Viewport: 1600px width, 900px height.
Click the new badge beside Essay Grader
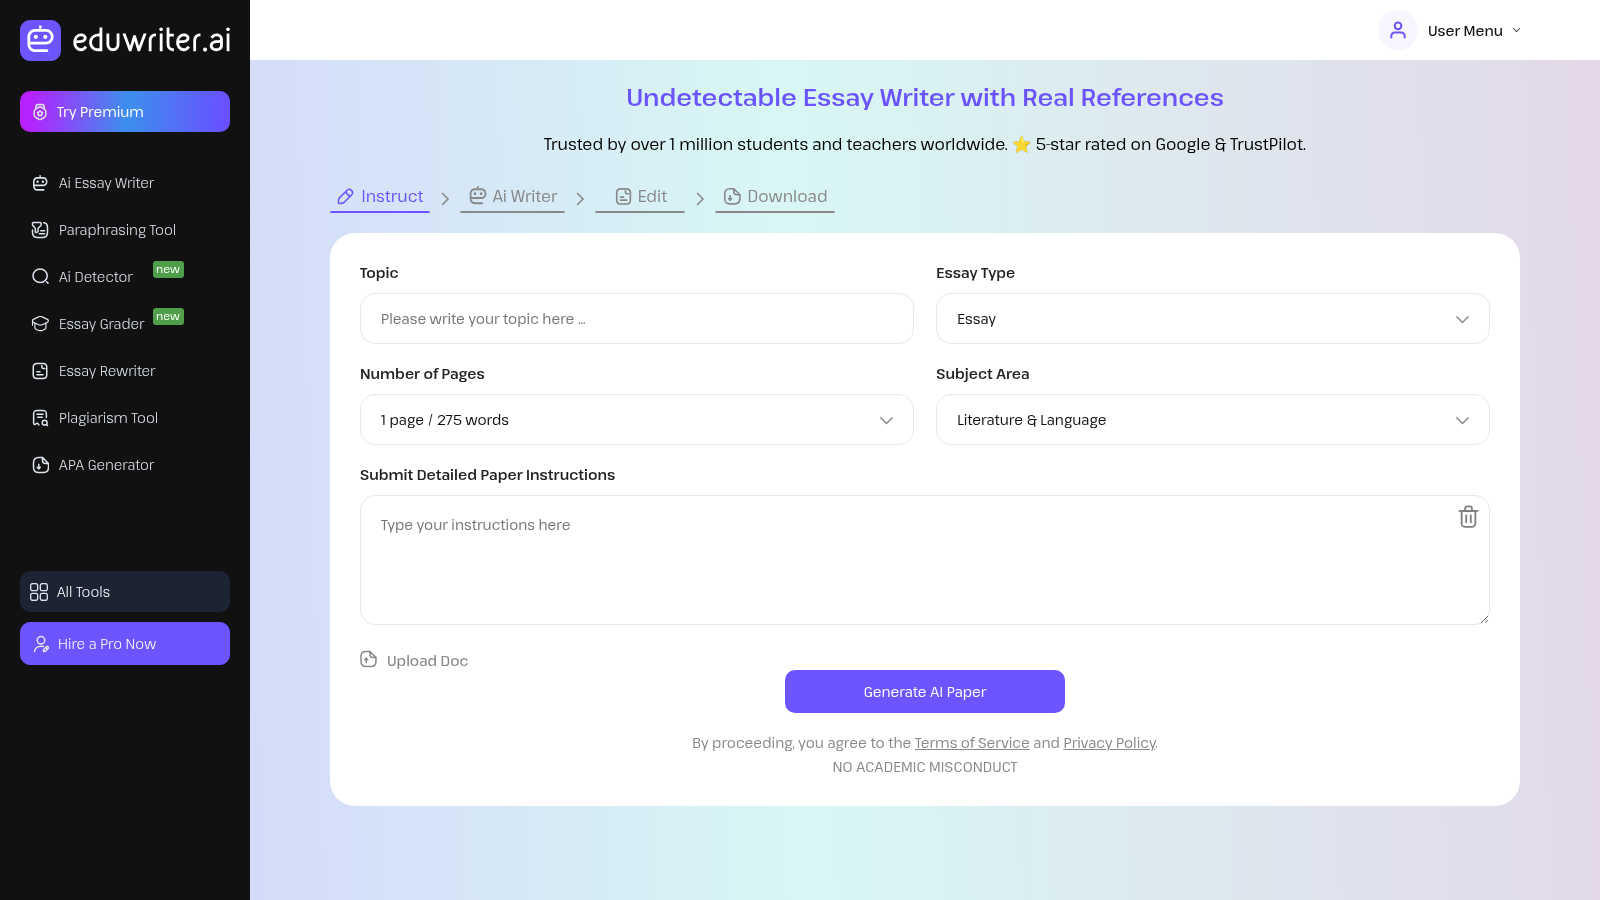[x=168, y=317]
